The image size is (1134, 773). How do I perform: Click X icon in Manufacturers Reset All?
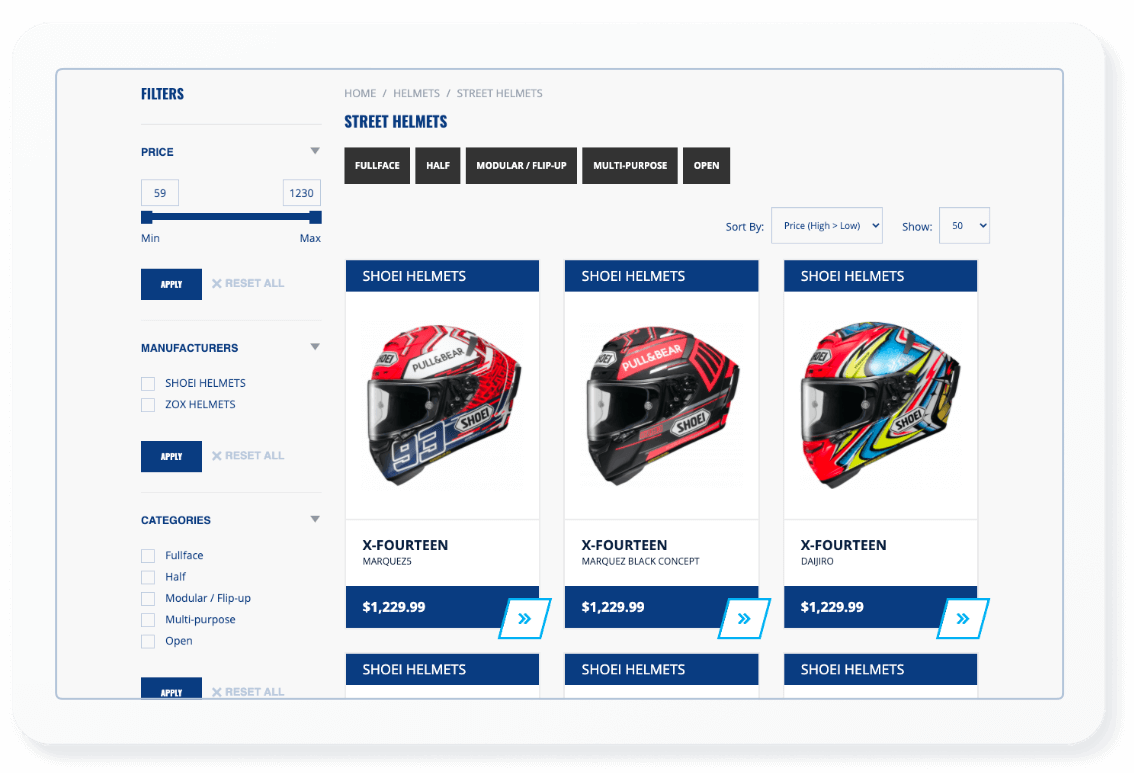(216, 456)
